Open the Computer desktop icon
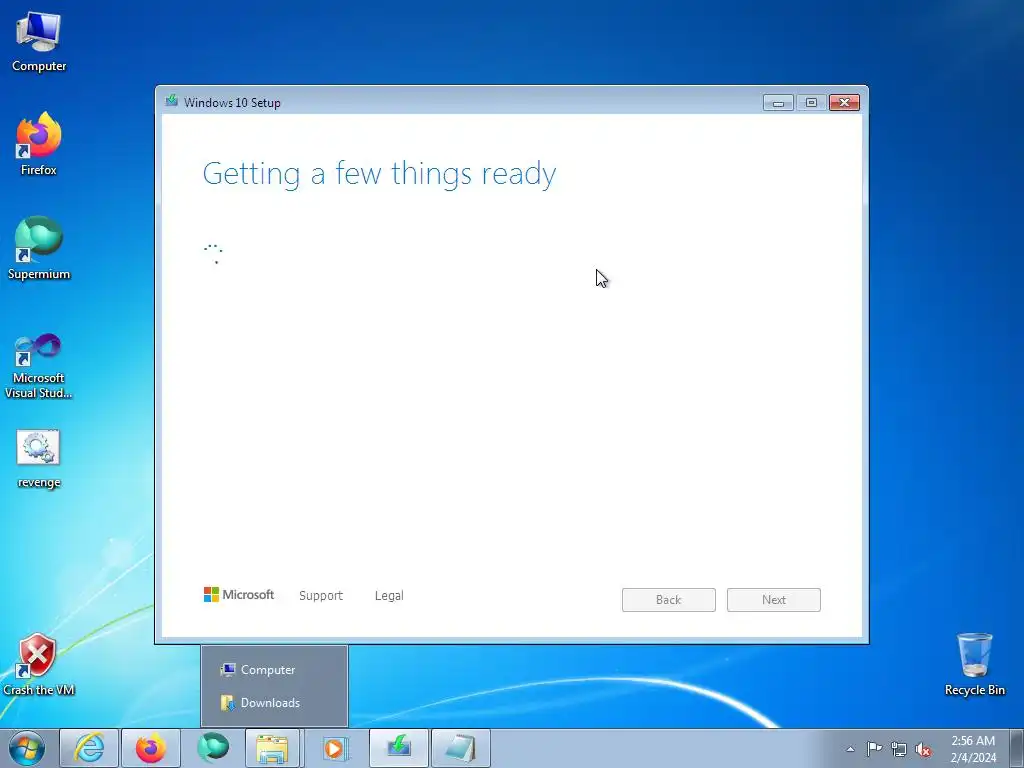Image resolution: width=1024 pixels, height=768 pixels. pos(39,42)
